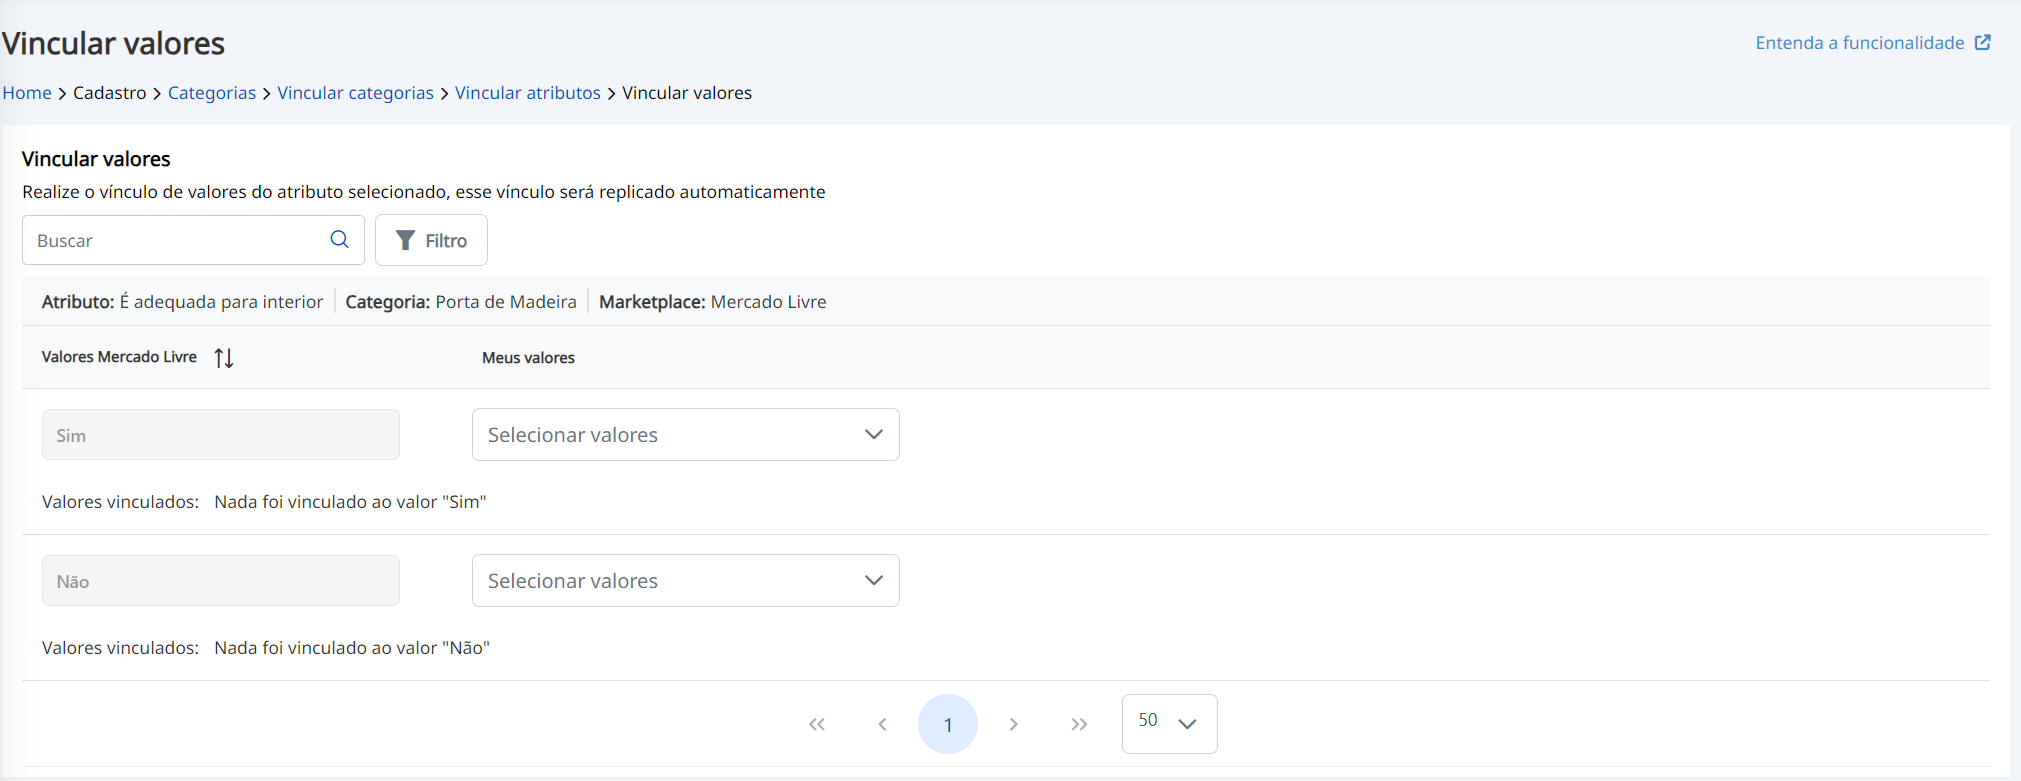
Task: Click the Meus valores column header
Action: [x=528, y=358]
